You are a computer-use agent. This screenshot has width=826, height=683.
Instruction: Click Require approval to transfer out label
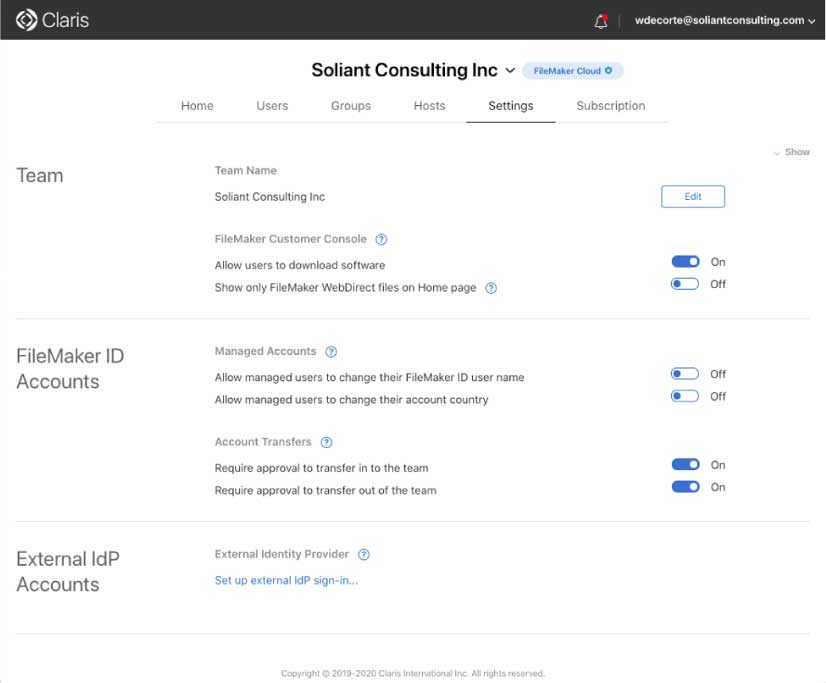point(326,491)
